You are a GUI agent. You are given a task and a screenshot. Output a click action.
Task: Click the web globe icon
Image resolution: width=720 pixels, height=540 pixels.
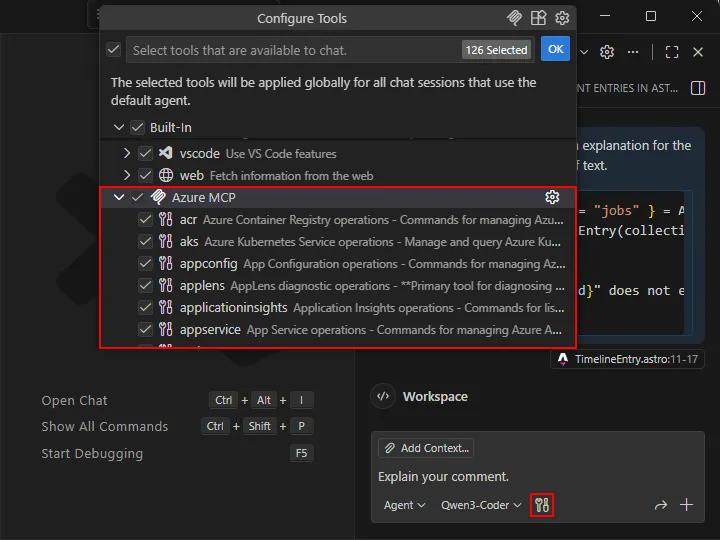pyautogui.click(x=166, y=175)
